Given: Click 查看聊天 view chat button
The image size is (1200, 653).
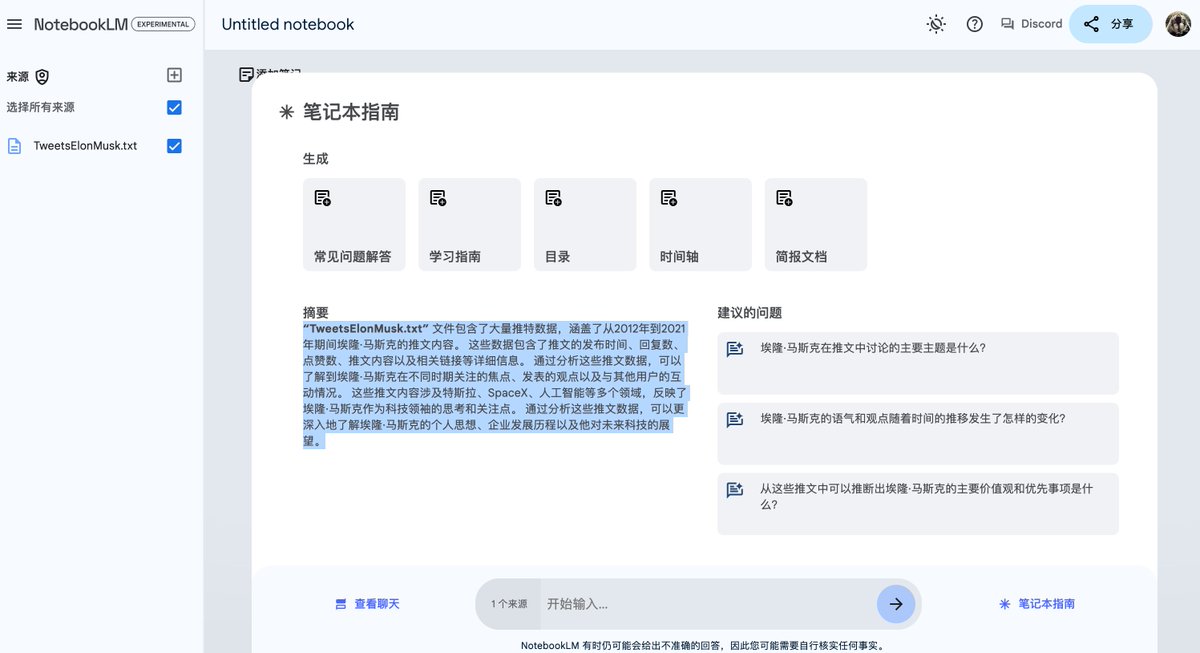Looking at the screenshot, I should click(367, 604).
